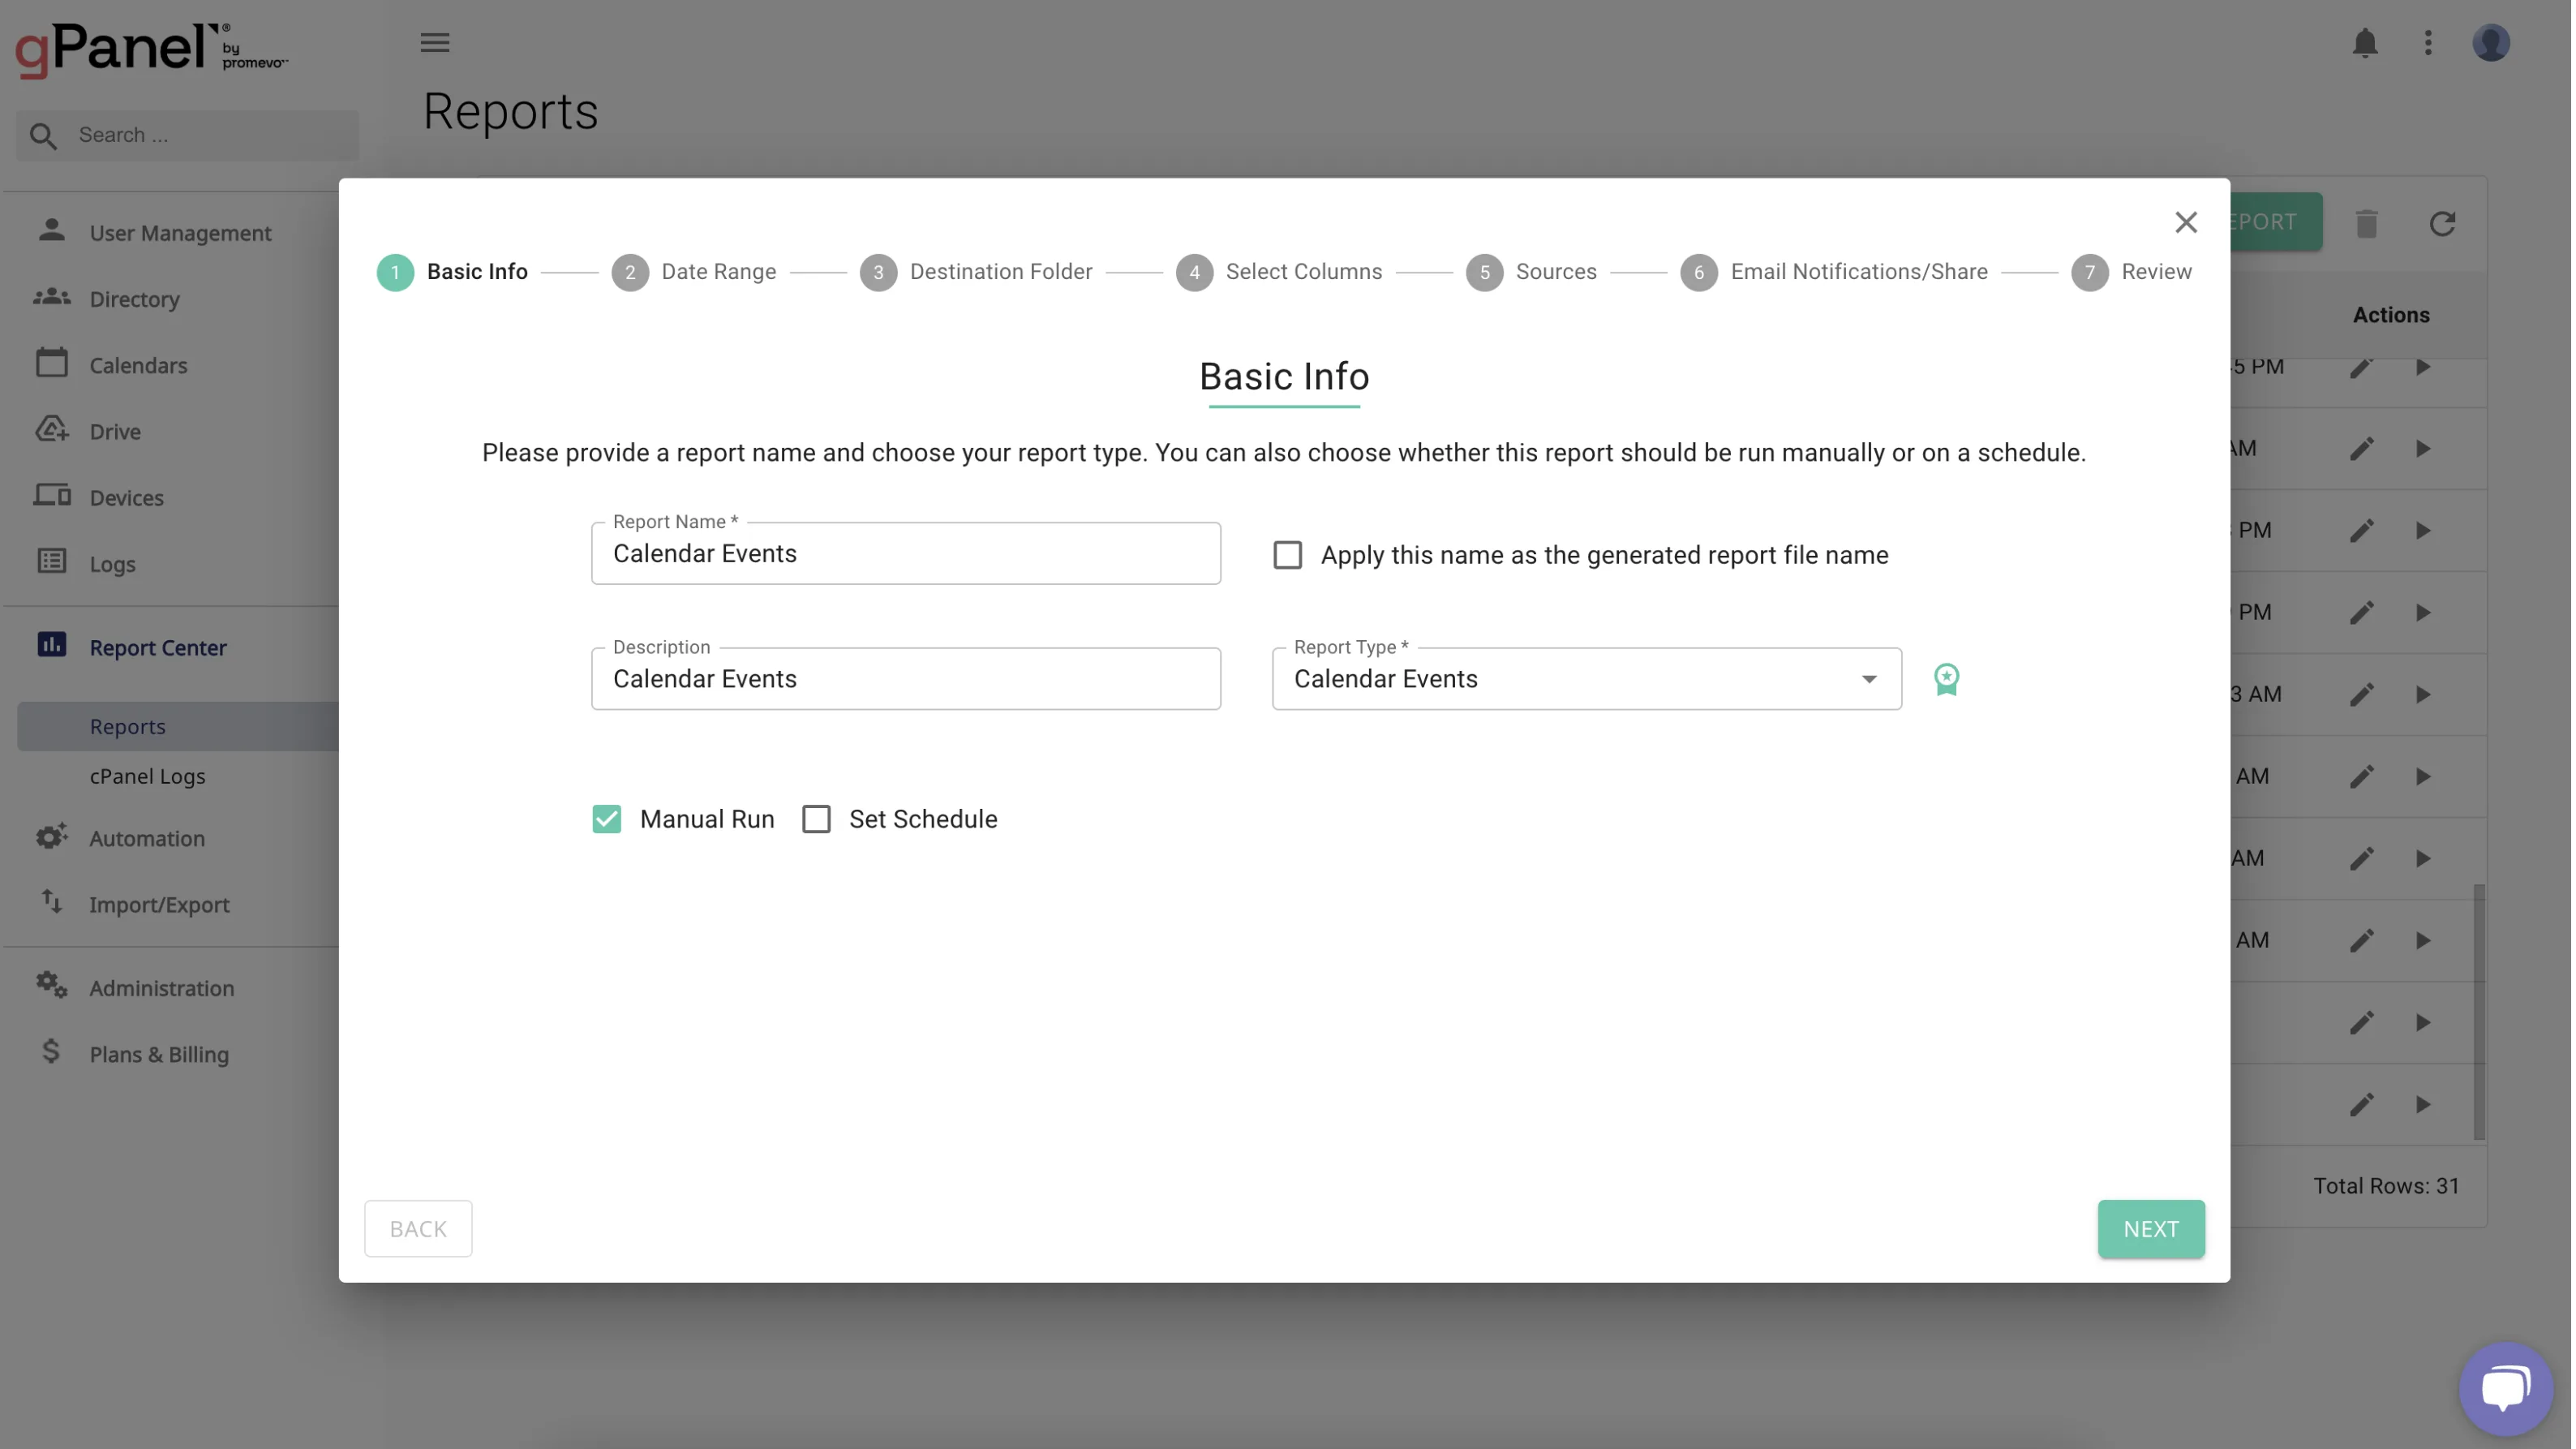This screenshot has width=2576, height=1449.
Task: Click the Plans & Billing dollar icon
Action: (x=51, y=1053)
